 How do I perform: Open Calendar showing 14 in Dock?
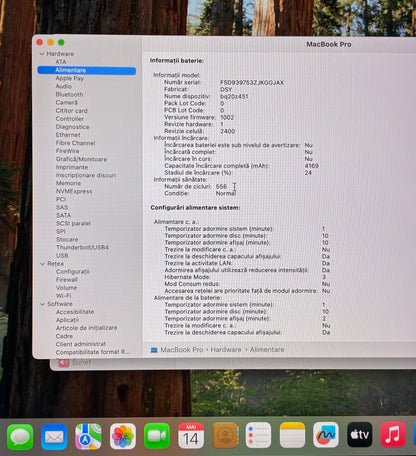click(191, 436)
